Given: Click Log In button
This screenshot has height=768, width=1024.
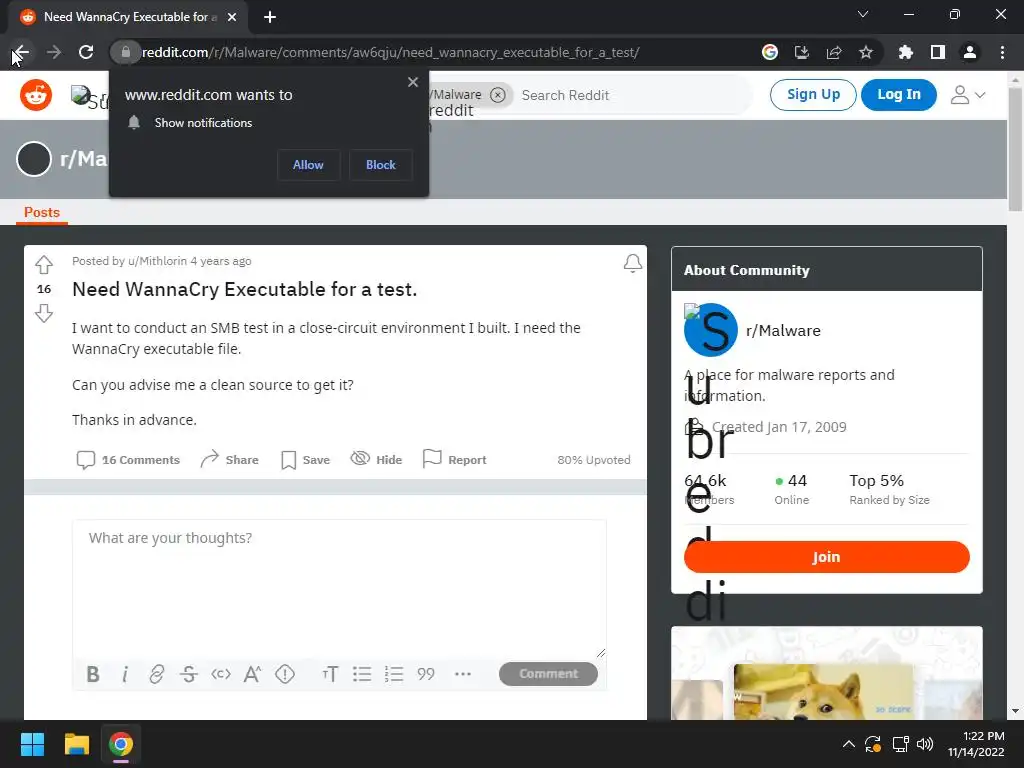Looking at the screenshot, I should pyautogui.click(x=899, y=95).
